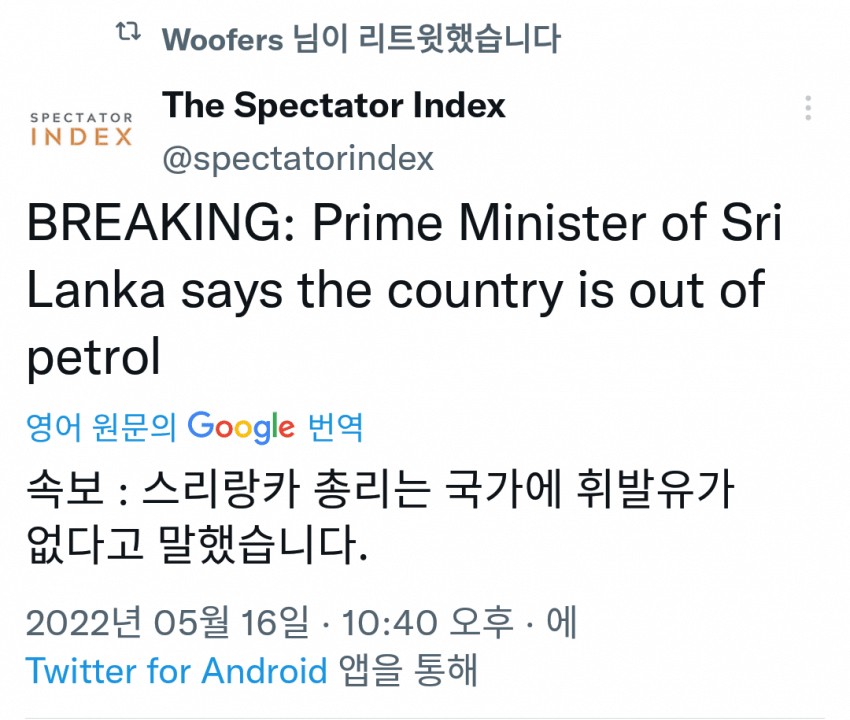Click the word "BREAKING:" in the tweet
850x720 pixels.
(150, 224)
